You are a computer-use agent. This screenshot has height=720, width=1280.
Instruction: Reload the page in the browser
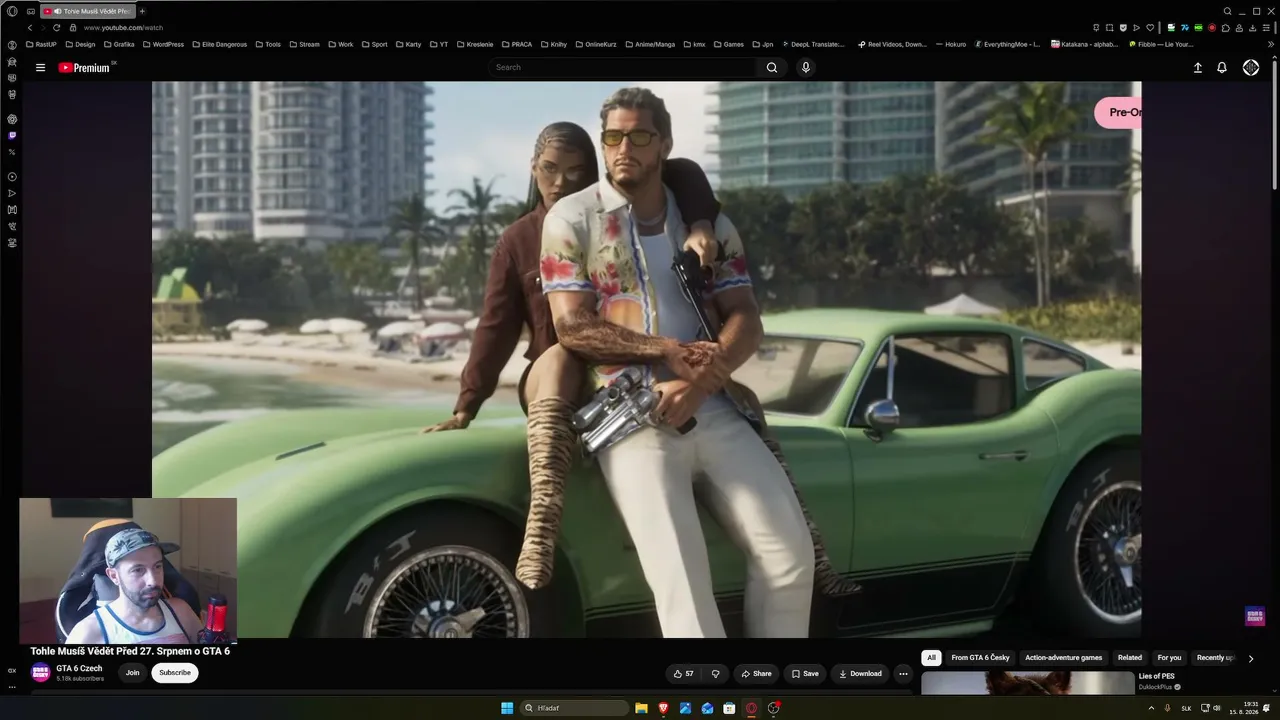click(x=56, y=28)
